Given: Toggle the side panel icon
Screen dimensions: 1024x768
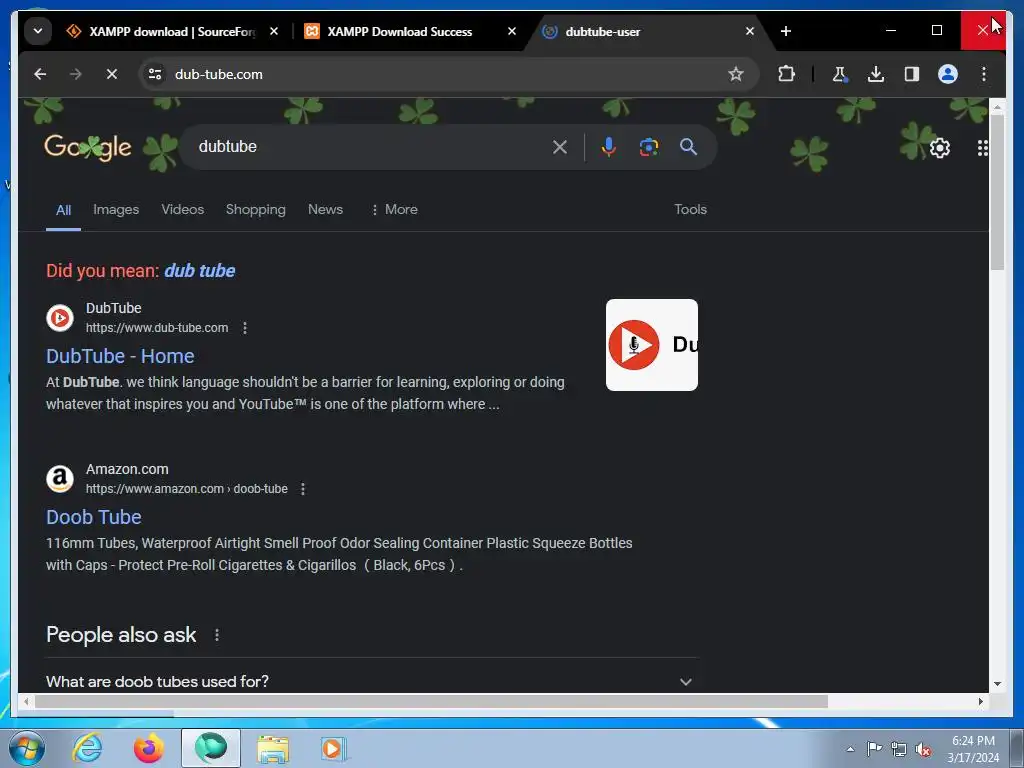Looking at the screenshot, I should click(912, 74).
